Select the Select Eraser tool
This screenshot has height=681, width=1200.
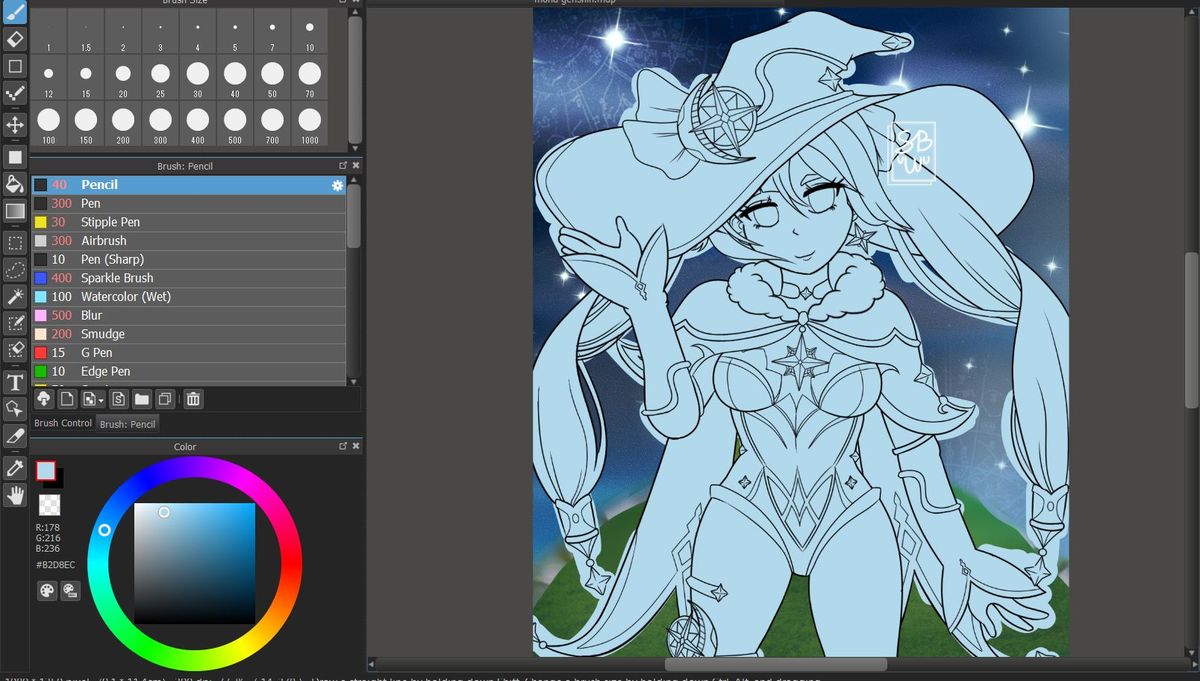15,350
